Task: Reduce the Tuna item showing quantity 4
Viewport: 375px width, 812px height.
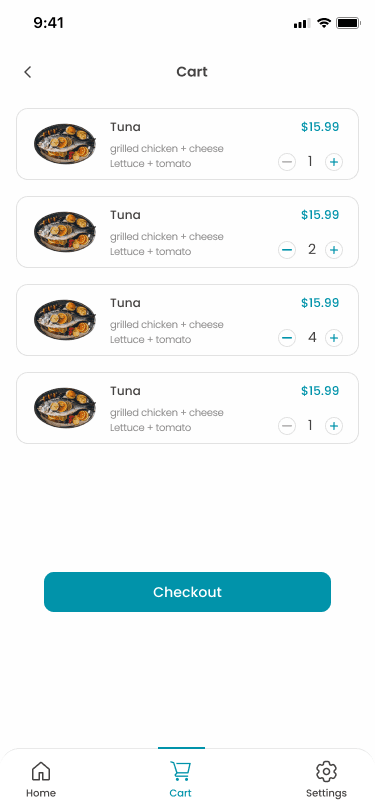Action: [x=286, y=338]
